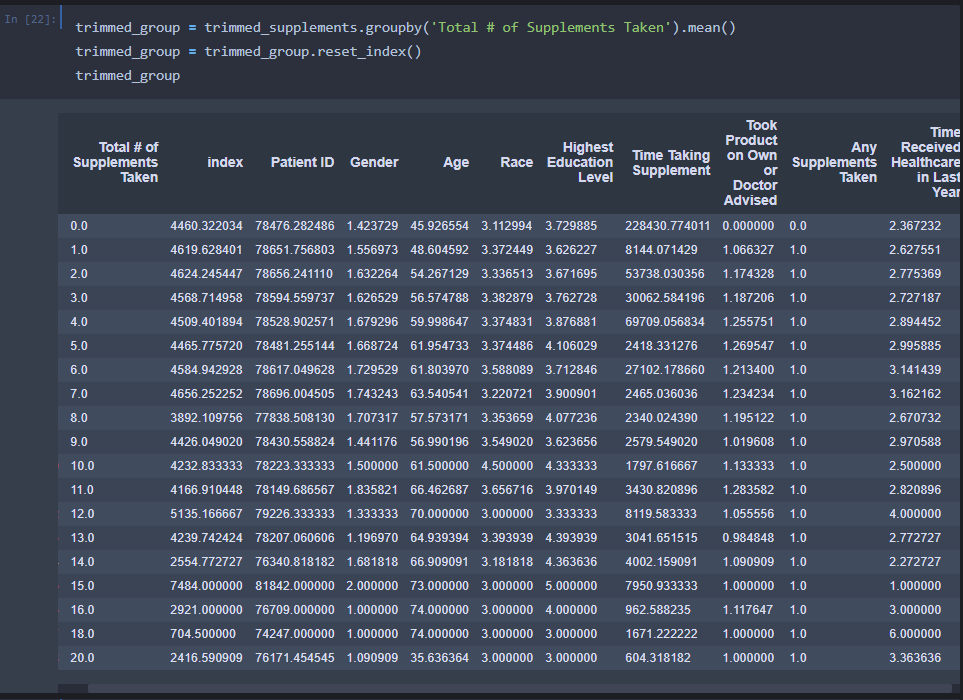
Task: Click supplements count 20.0 row label
Action: [82, 658]
